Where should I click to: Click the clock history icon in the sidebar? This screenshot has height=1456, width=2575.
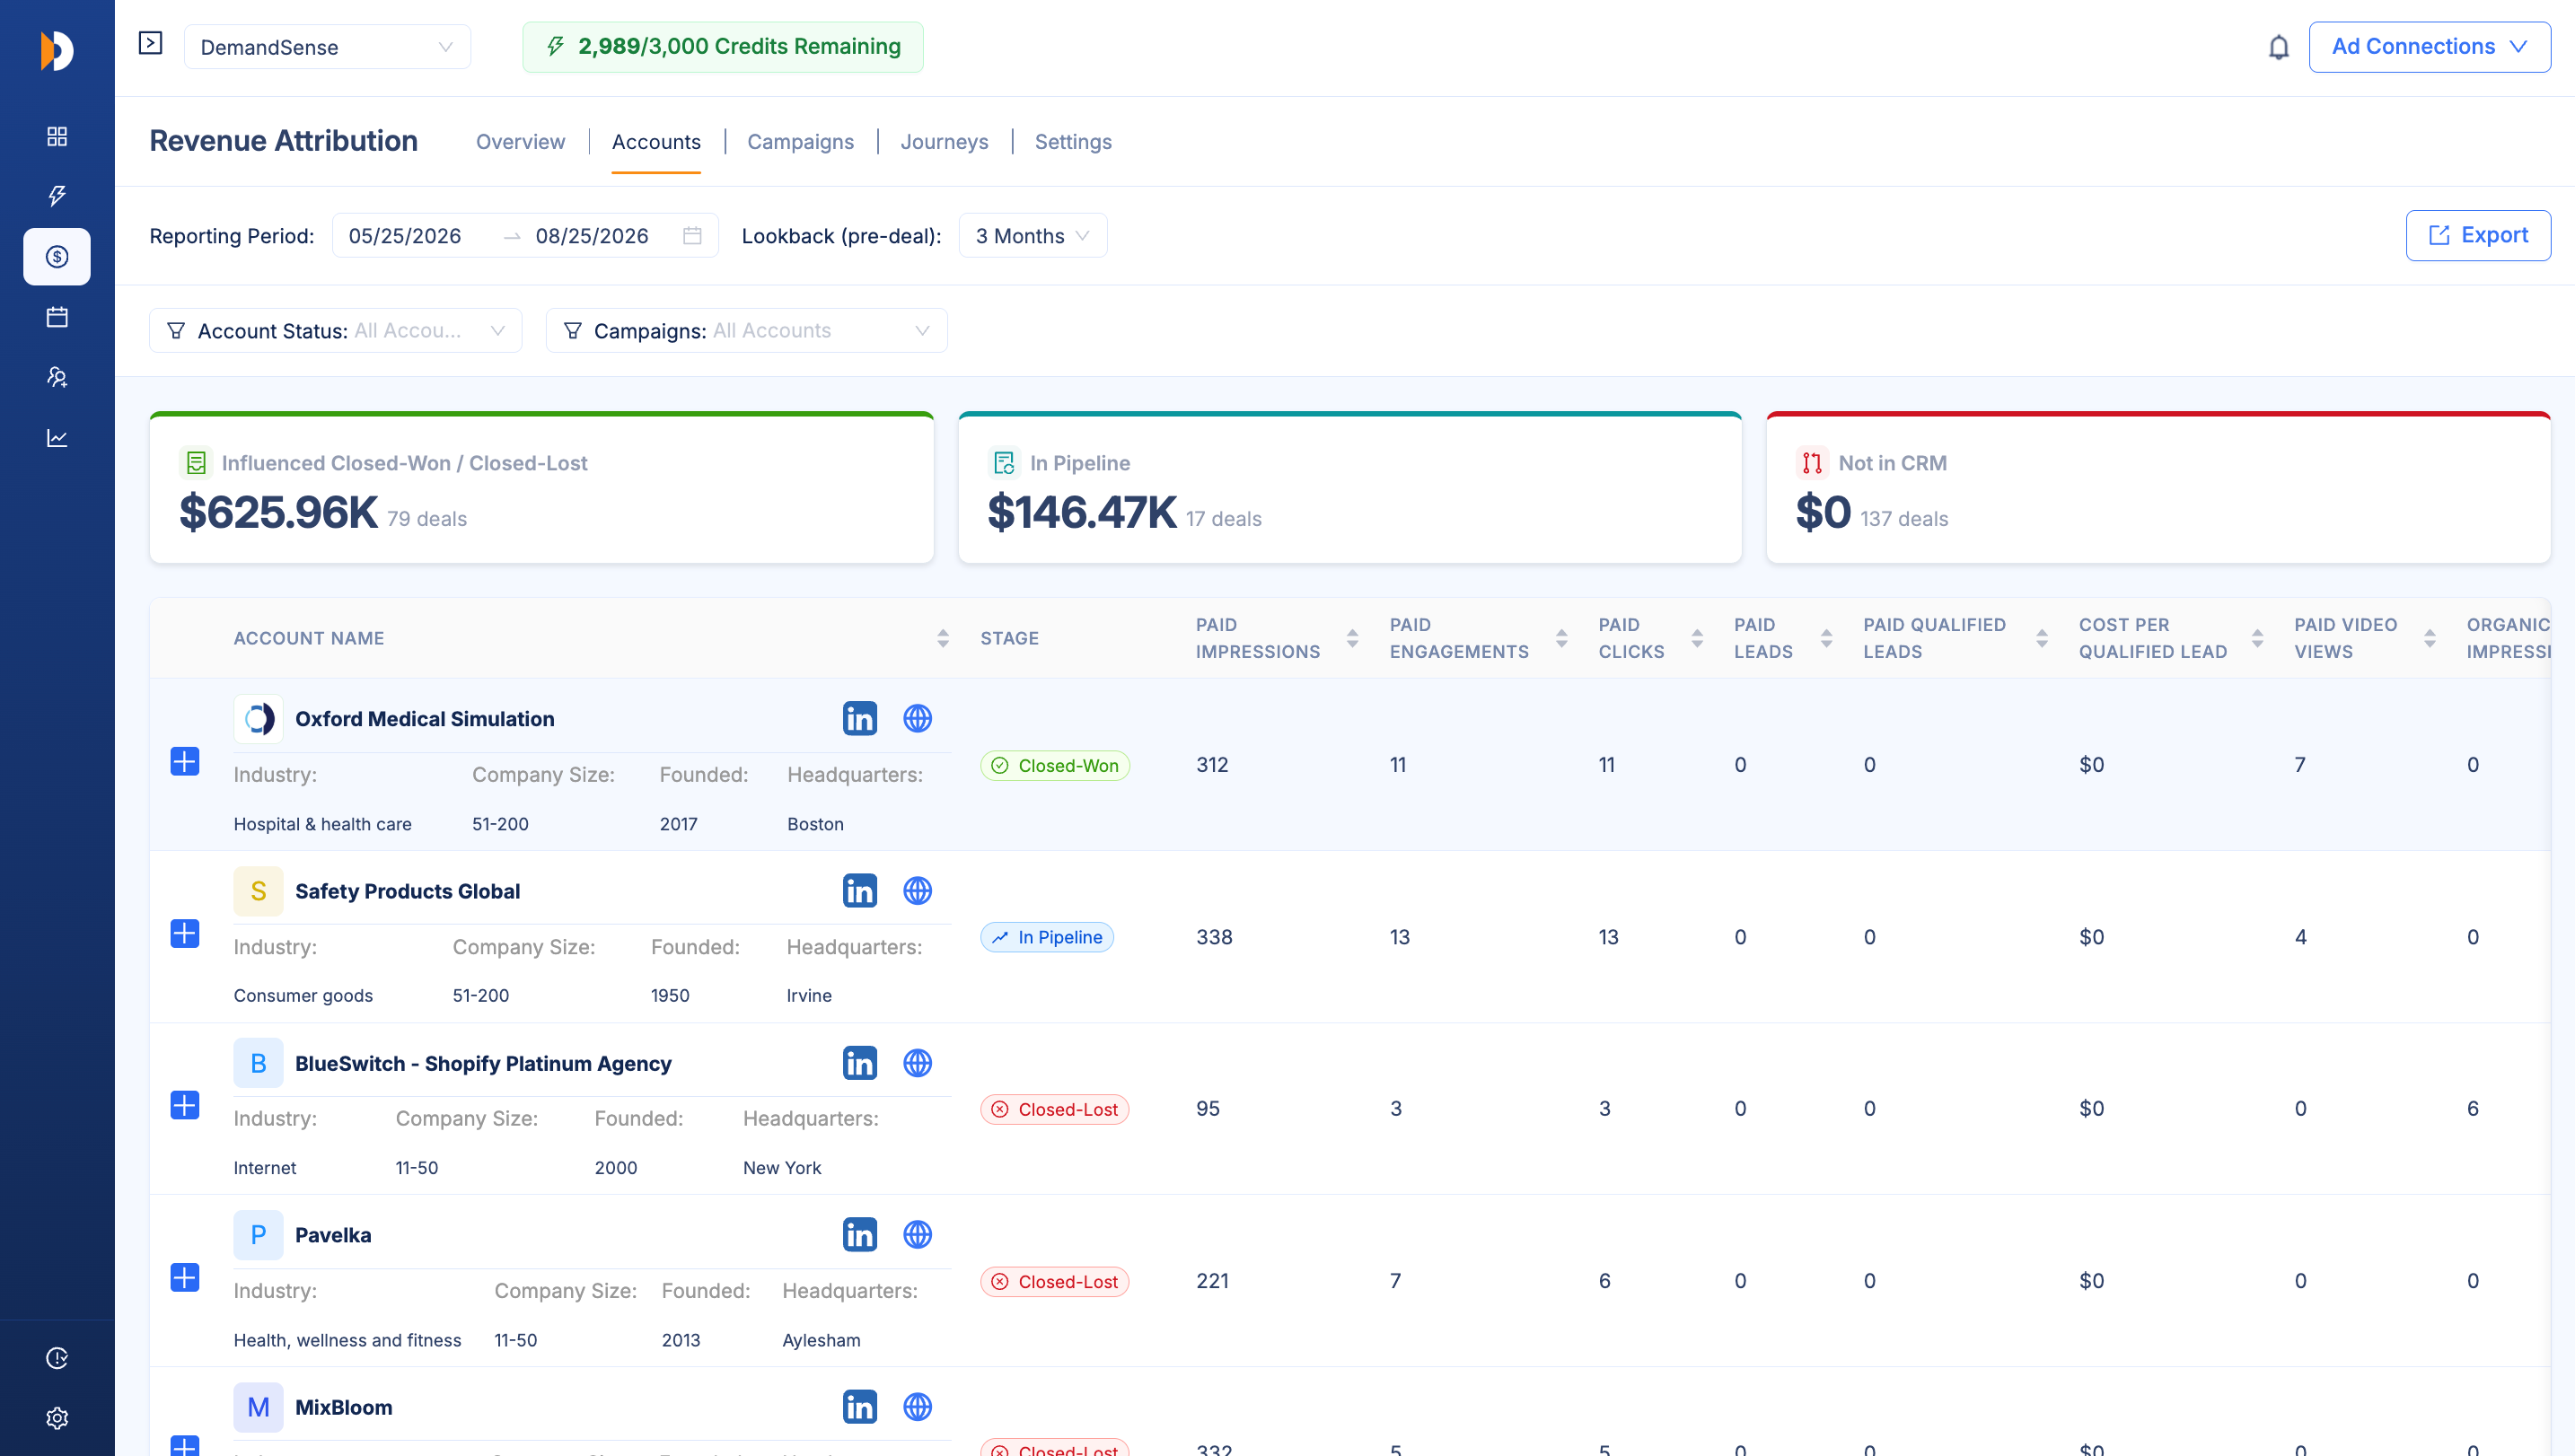(x=57, y=1358)
